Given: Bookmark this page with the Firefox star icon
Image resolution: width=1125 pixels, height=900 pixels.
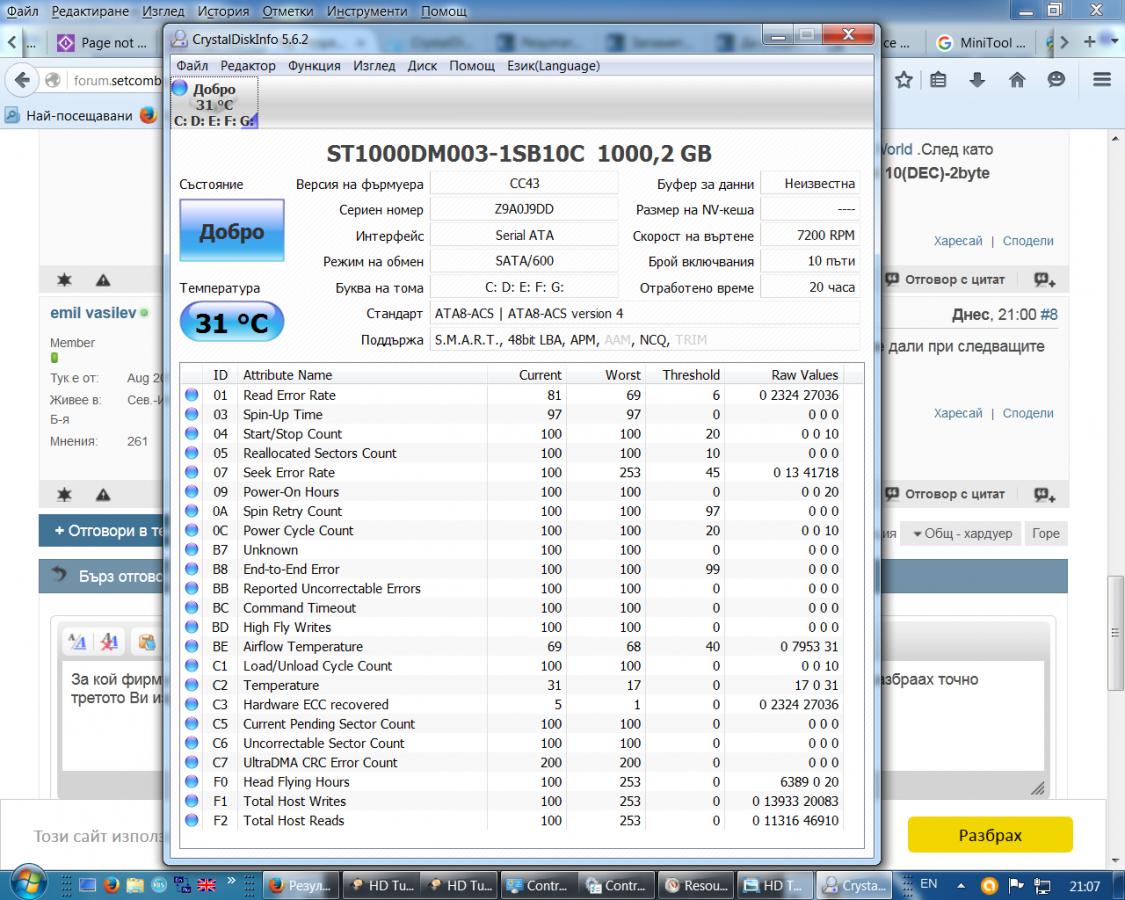Looking at the screenshot, I should [903, 80].
